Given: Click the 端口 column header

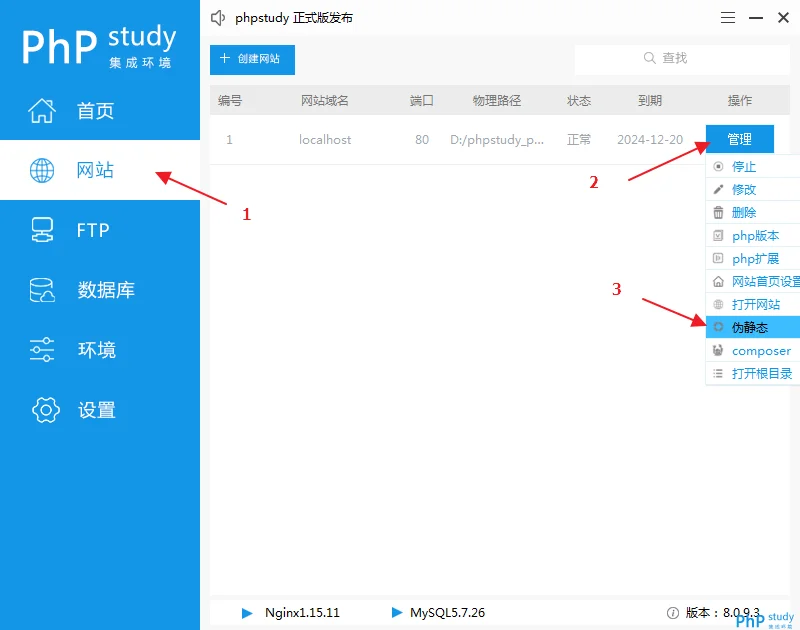Looking at the screenshot, I should [x=421, y=100].
